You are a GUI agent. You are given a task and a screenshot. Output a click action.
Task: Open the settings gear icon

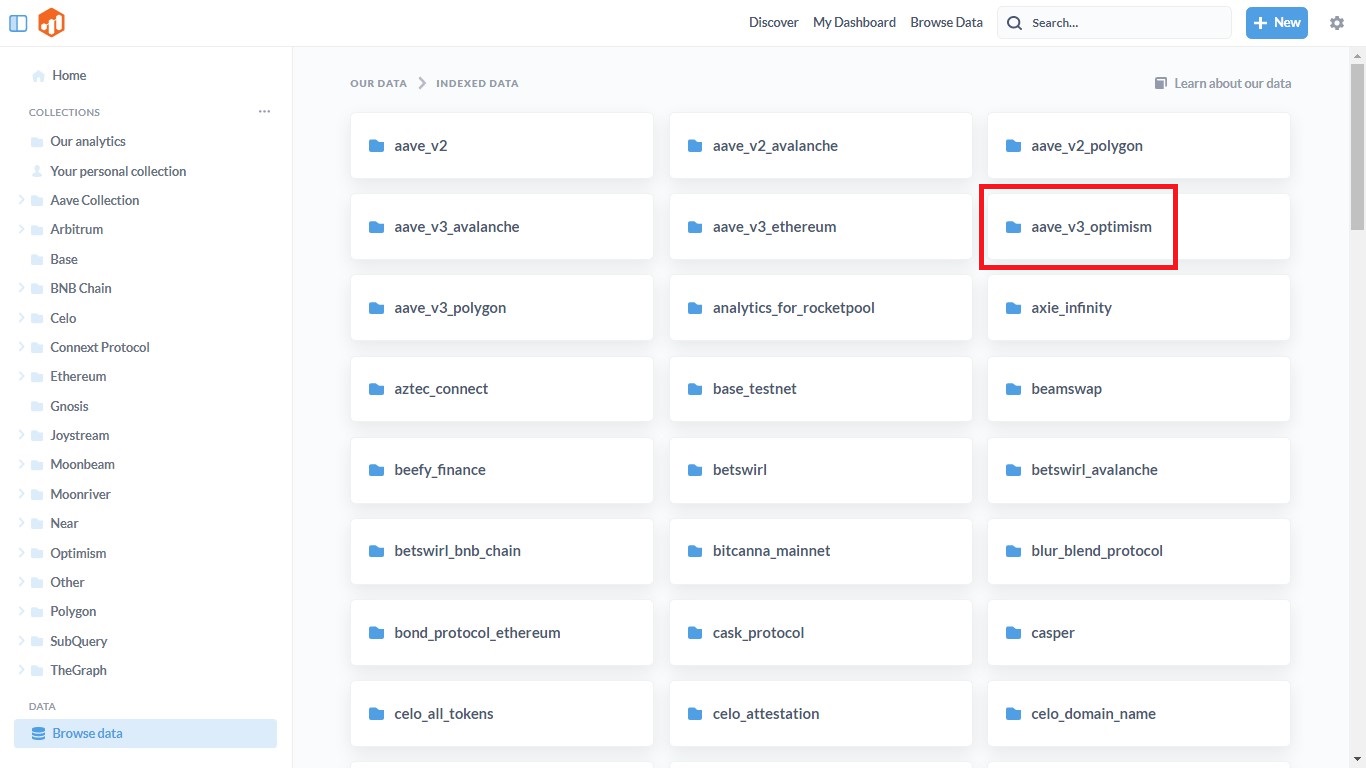coord(1337,23)
